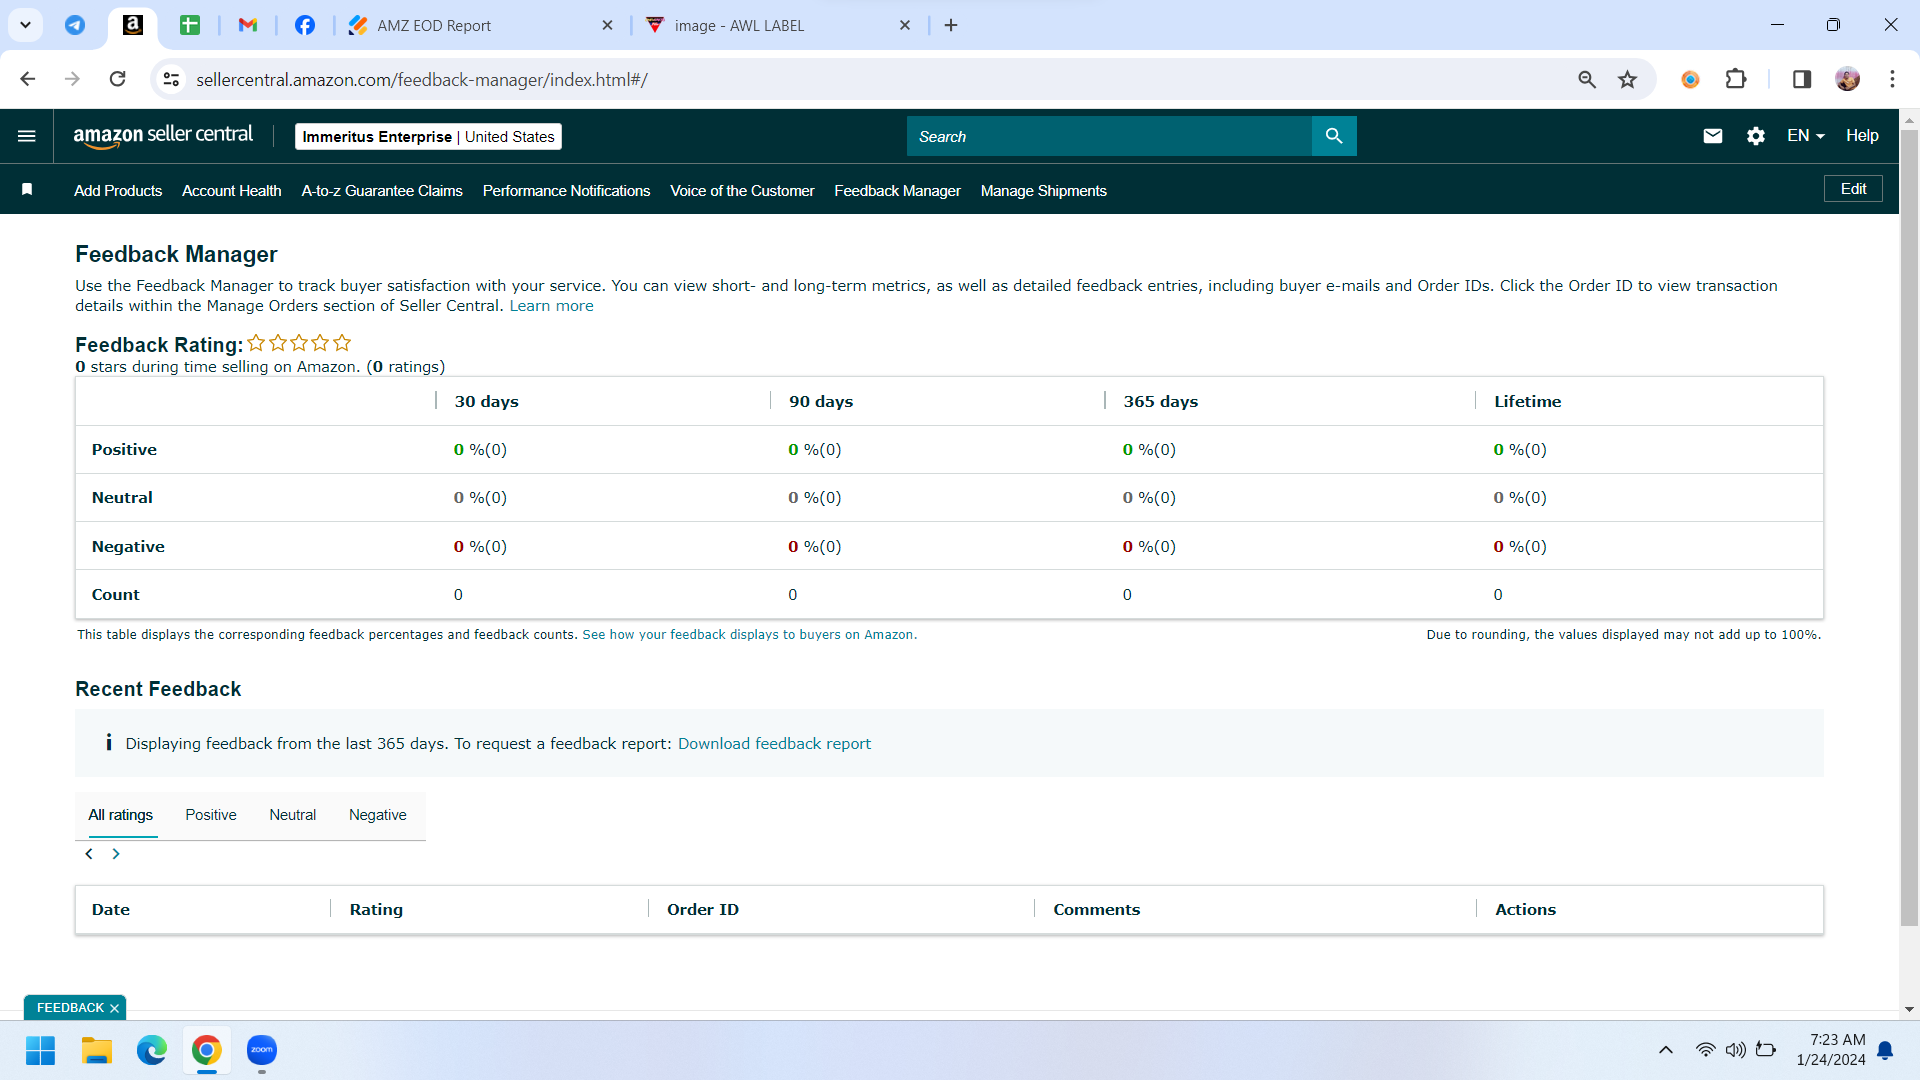Go to previous feedback page arrow
The image size is (1920, 1080).
[89, 854]
